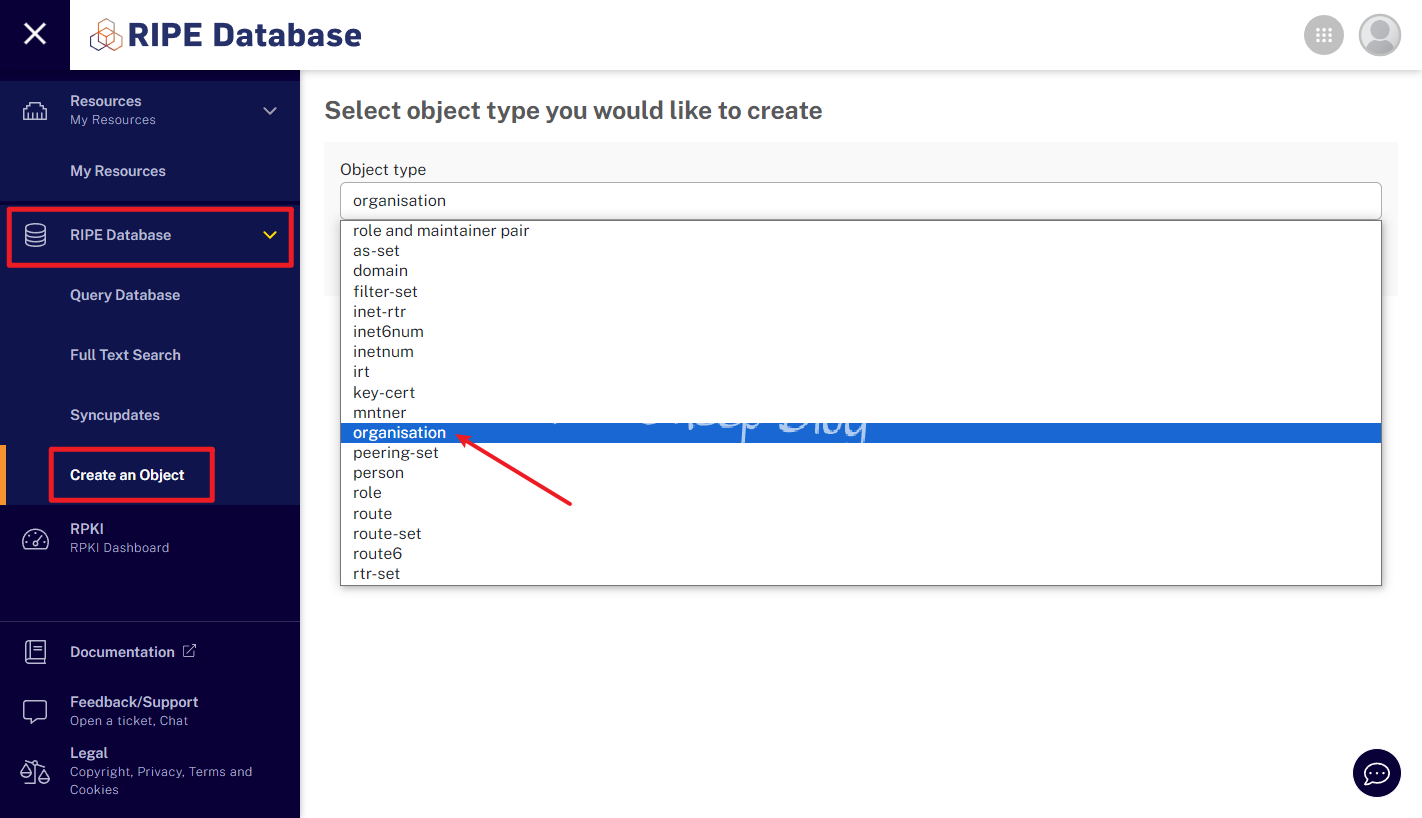Open Query Database page

(125, 295)
